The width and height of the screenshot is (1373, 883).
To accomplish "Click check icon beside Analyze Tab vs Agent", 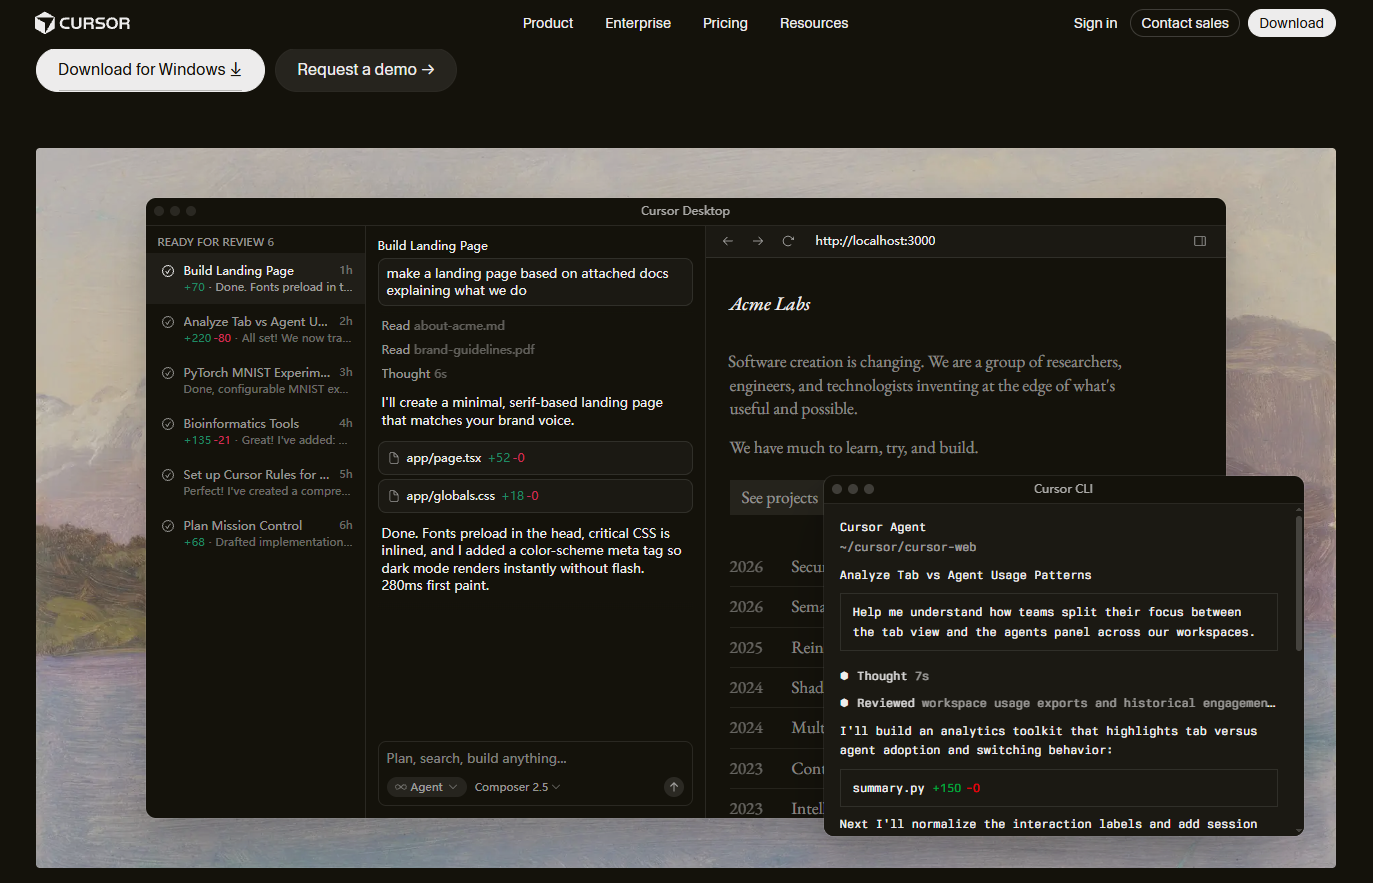I will coord(168,322).
